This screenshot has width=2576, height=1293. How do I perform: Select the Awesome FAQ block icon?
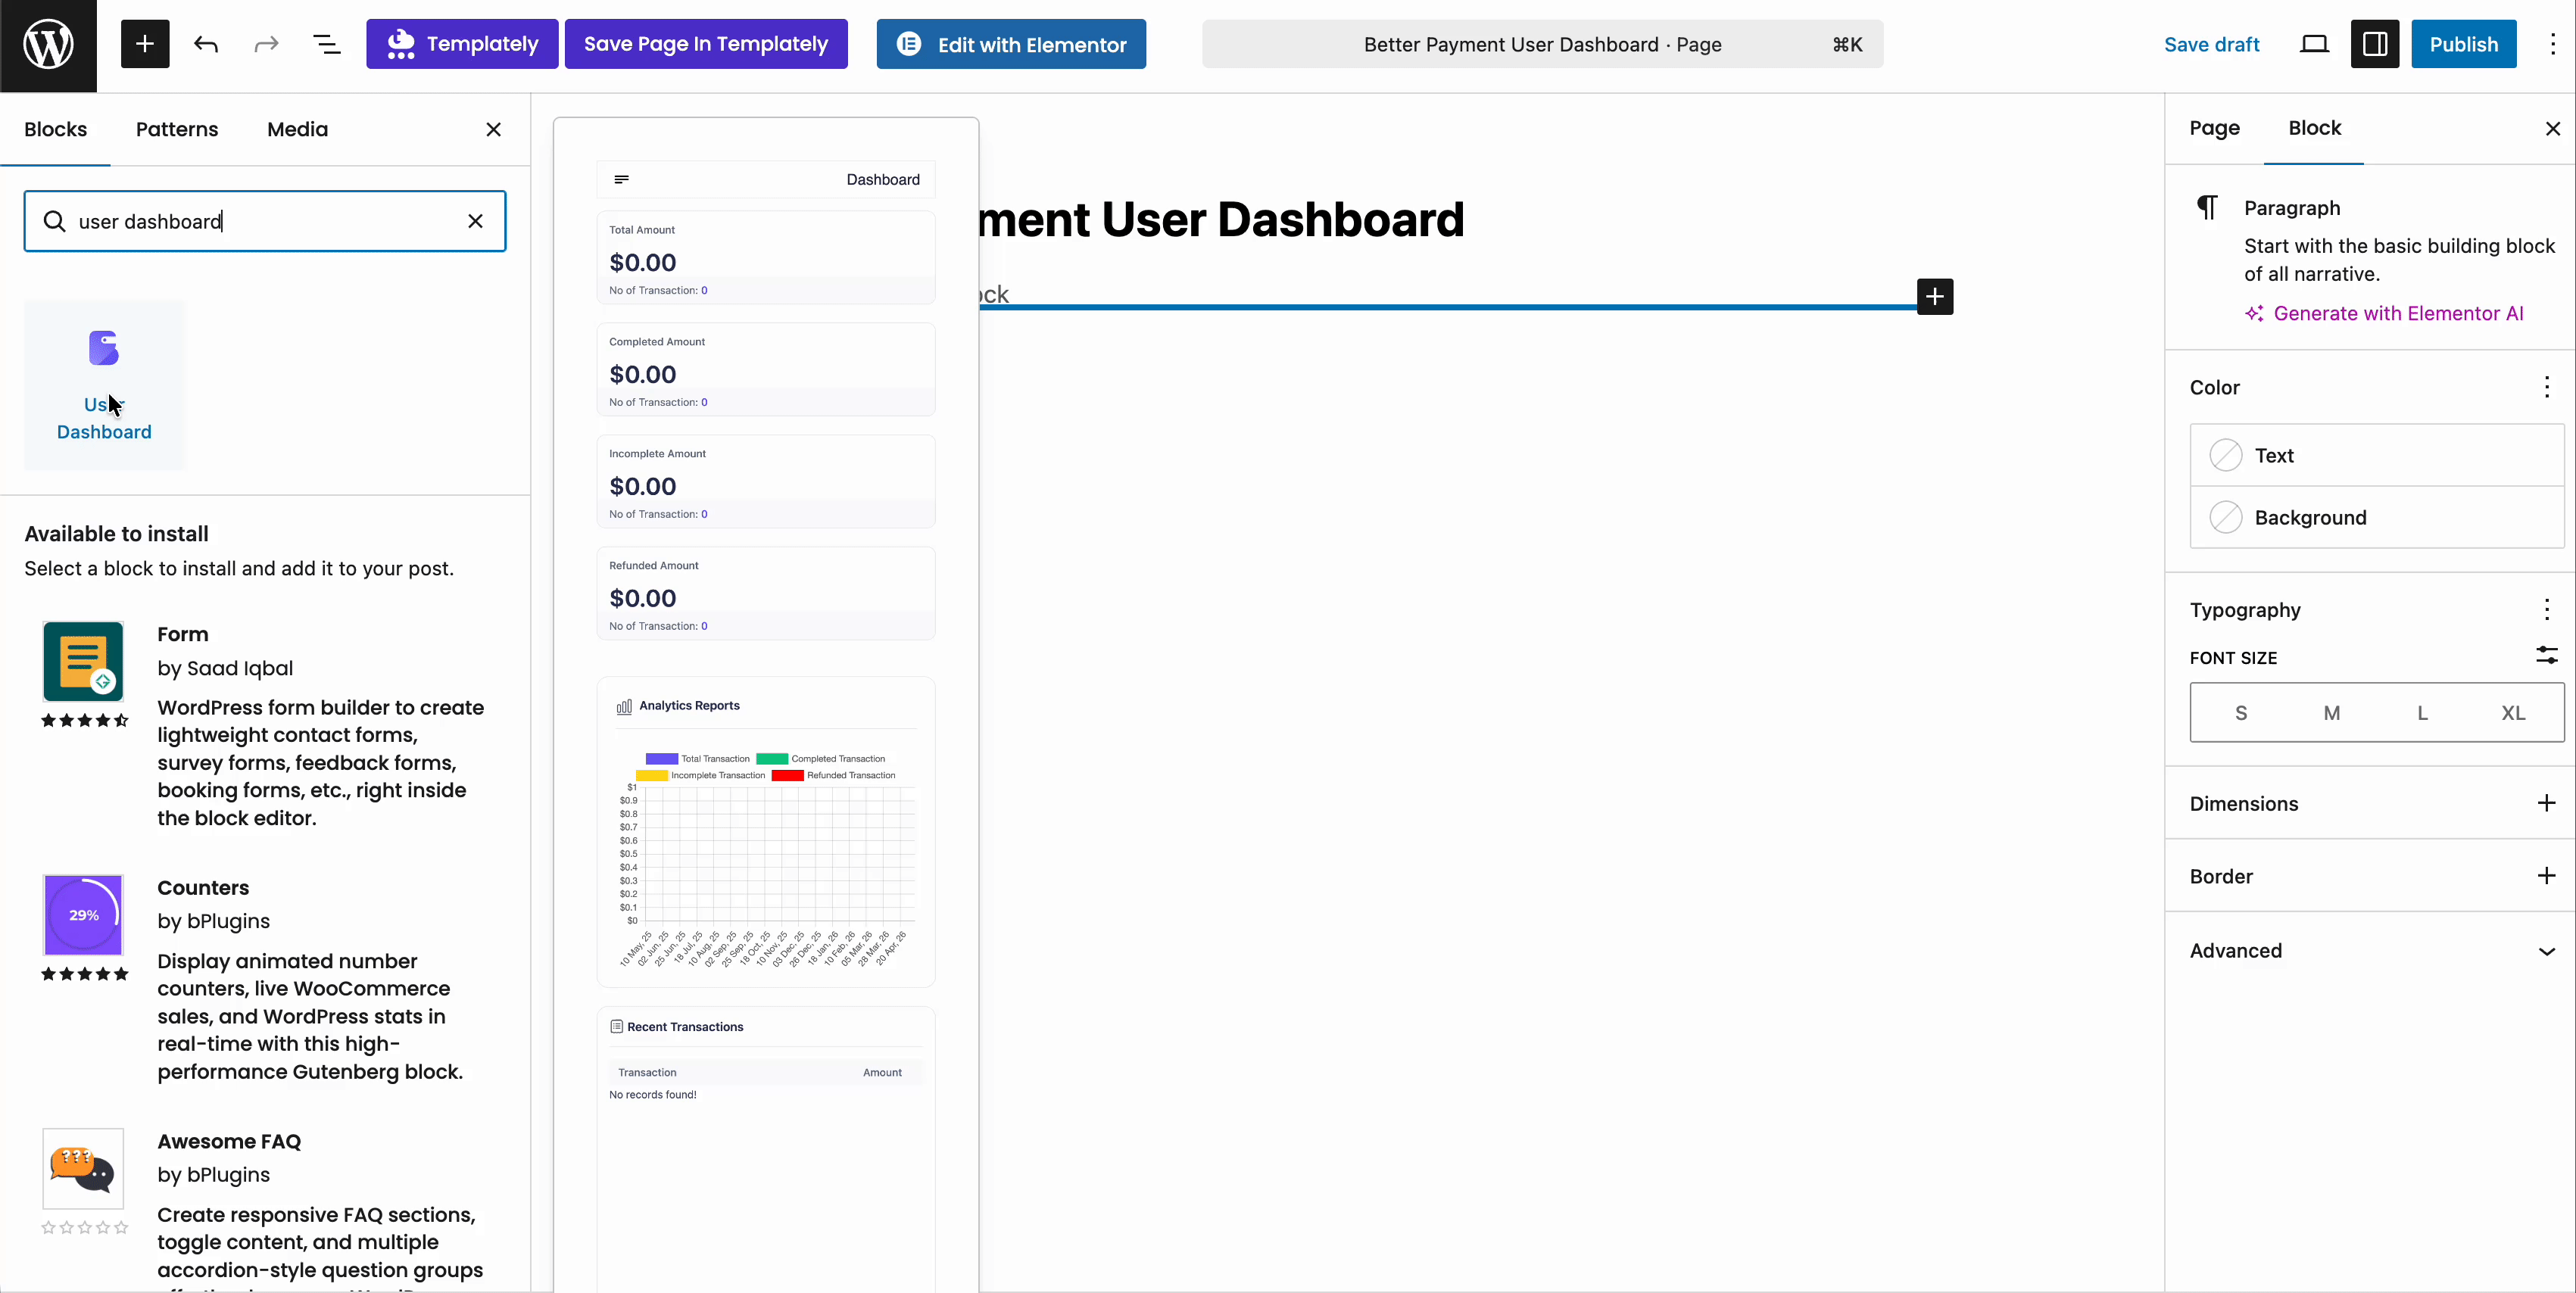point(83,1169)
